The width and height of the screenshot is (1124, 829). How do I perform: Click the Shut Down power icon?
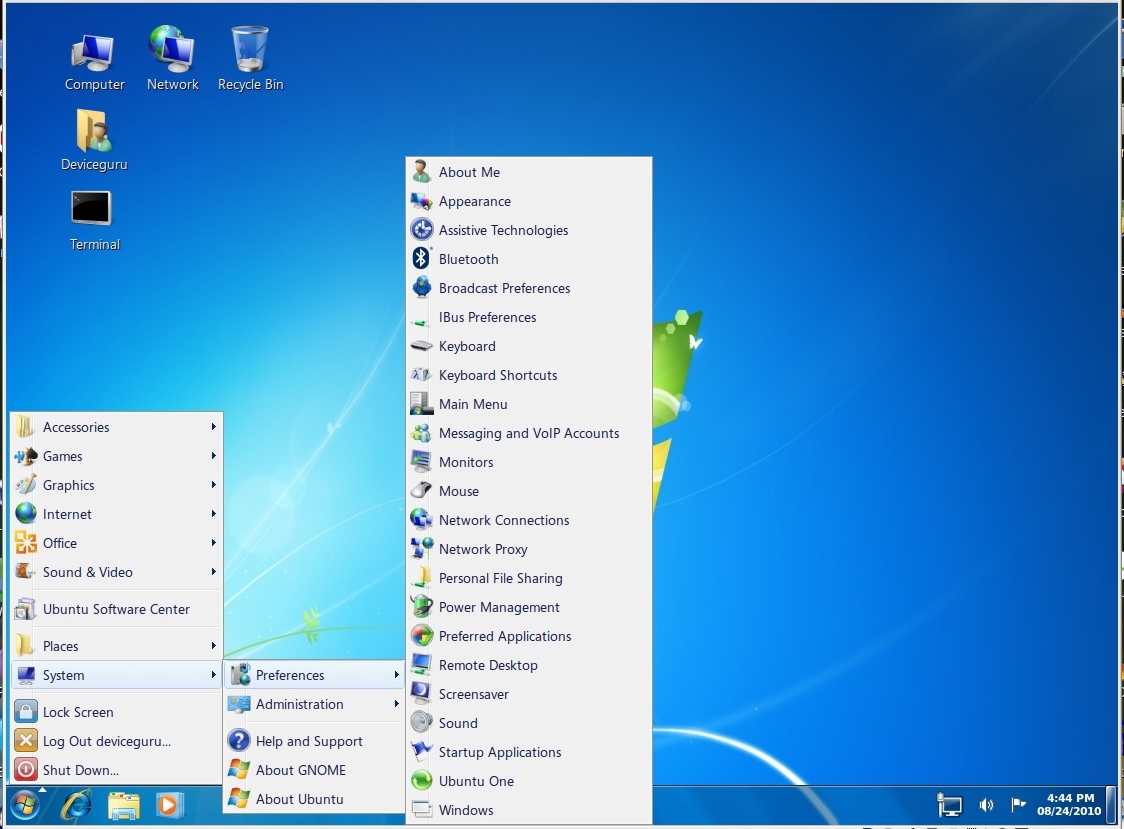pyautogui.click(x=26, y=769)
